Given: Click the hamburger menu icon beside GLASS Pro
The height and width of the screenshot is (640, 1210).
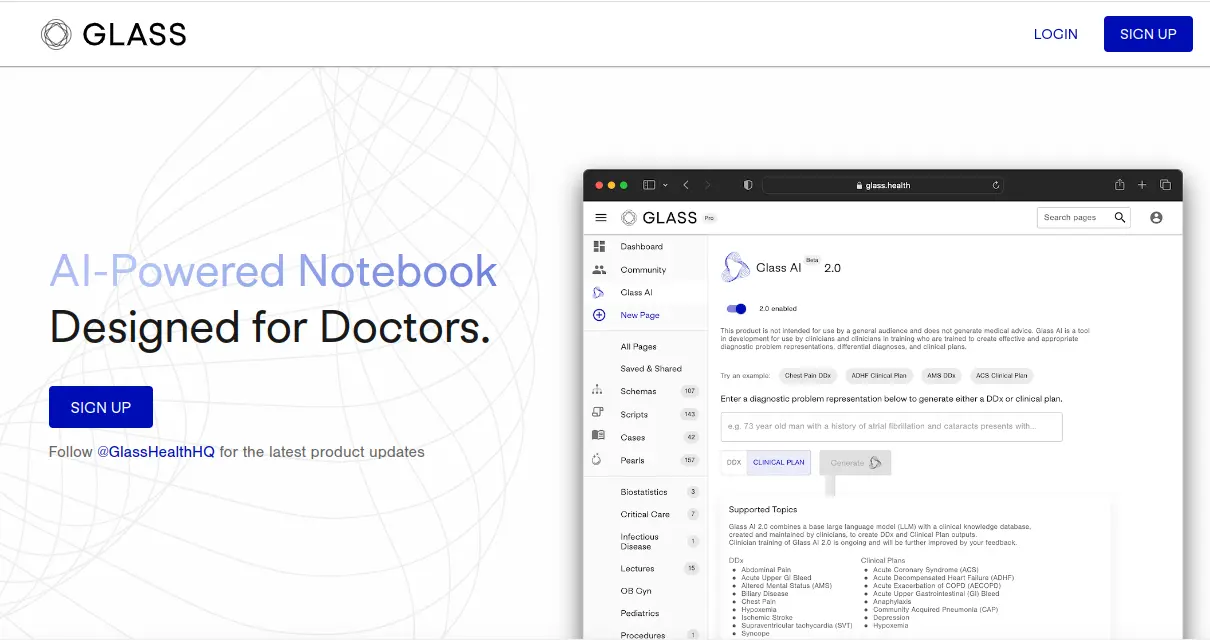Looking at the screenshot, I should coord(600,218).
